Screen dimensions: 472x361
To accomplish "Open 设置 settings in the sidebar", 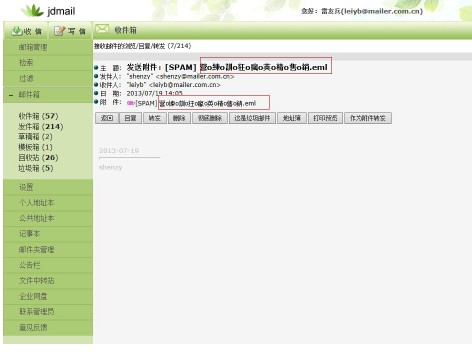I will coord(26,187).
